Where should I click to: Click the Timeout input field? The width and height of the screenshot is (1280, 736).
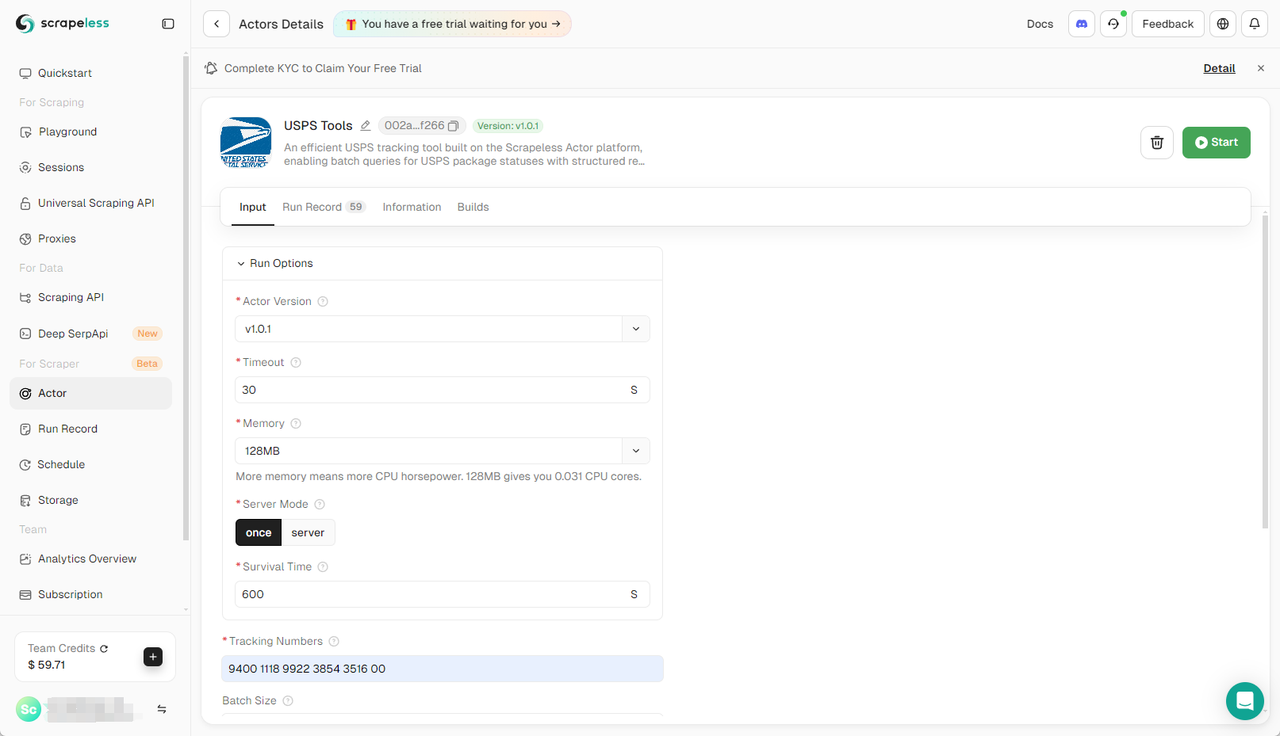(442, 390)
